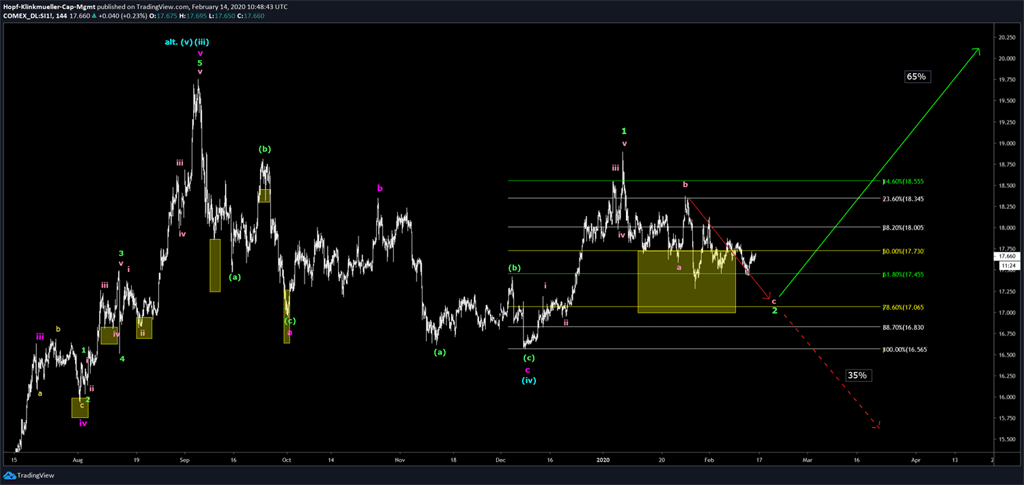Select the 65% probability label box
Viewport: 1024px width, 485px height.
coord(917,76)
